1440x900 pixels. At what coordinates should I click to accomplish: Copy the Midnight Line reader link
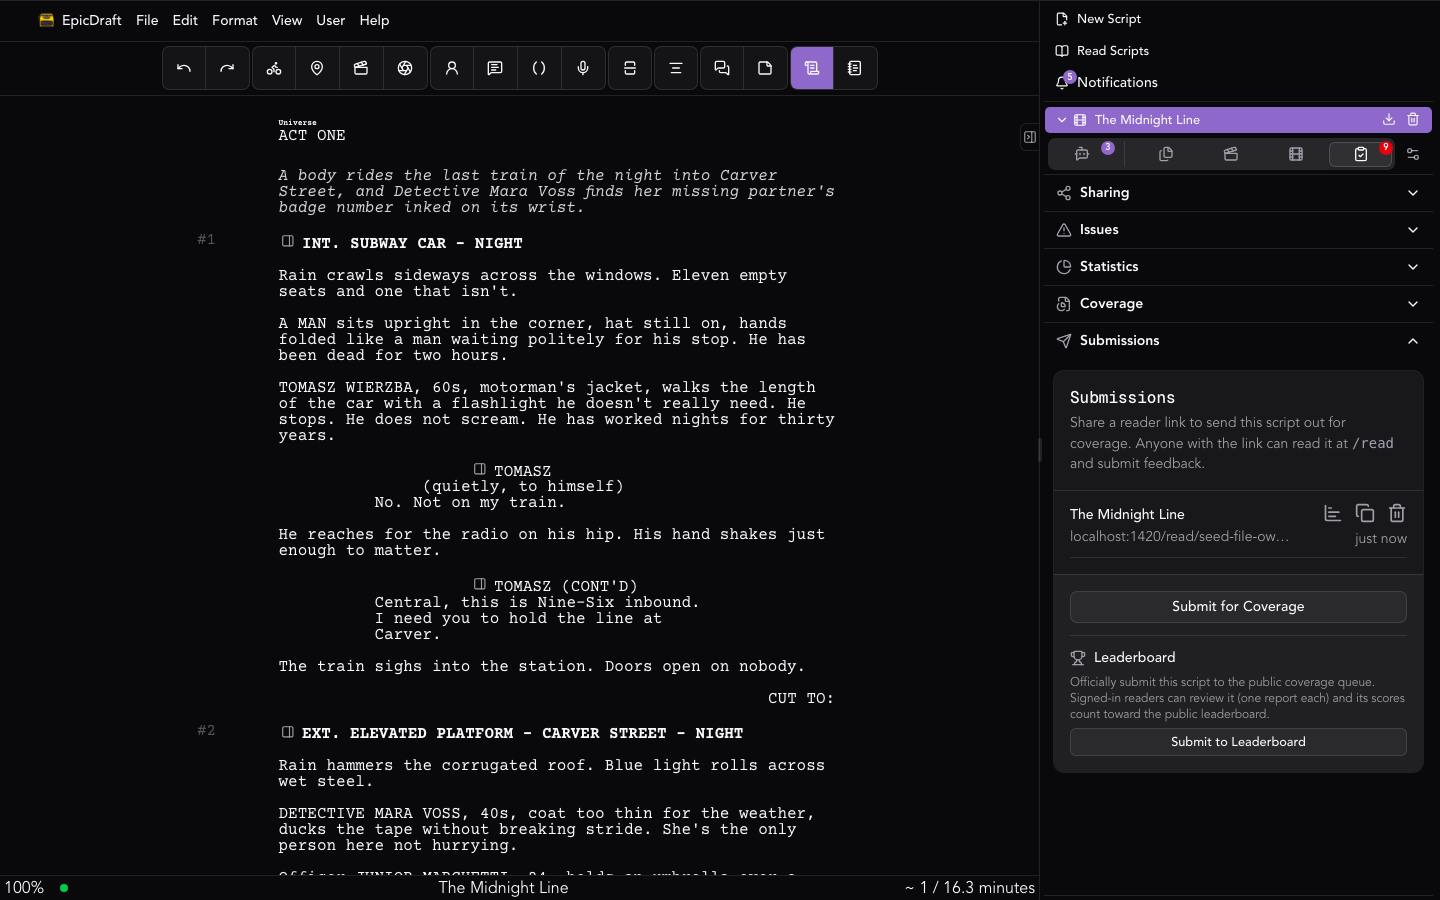[x=1365, y=513]
